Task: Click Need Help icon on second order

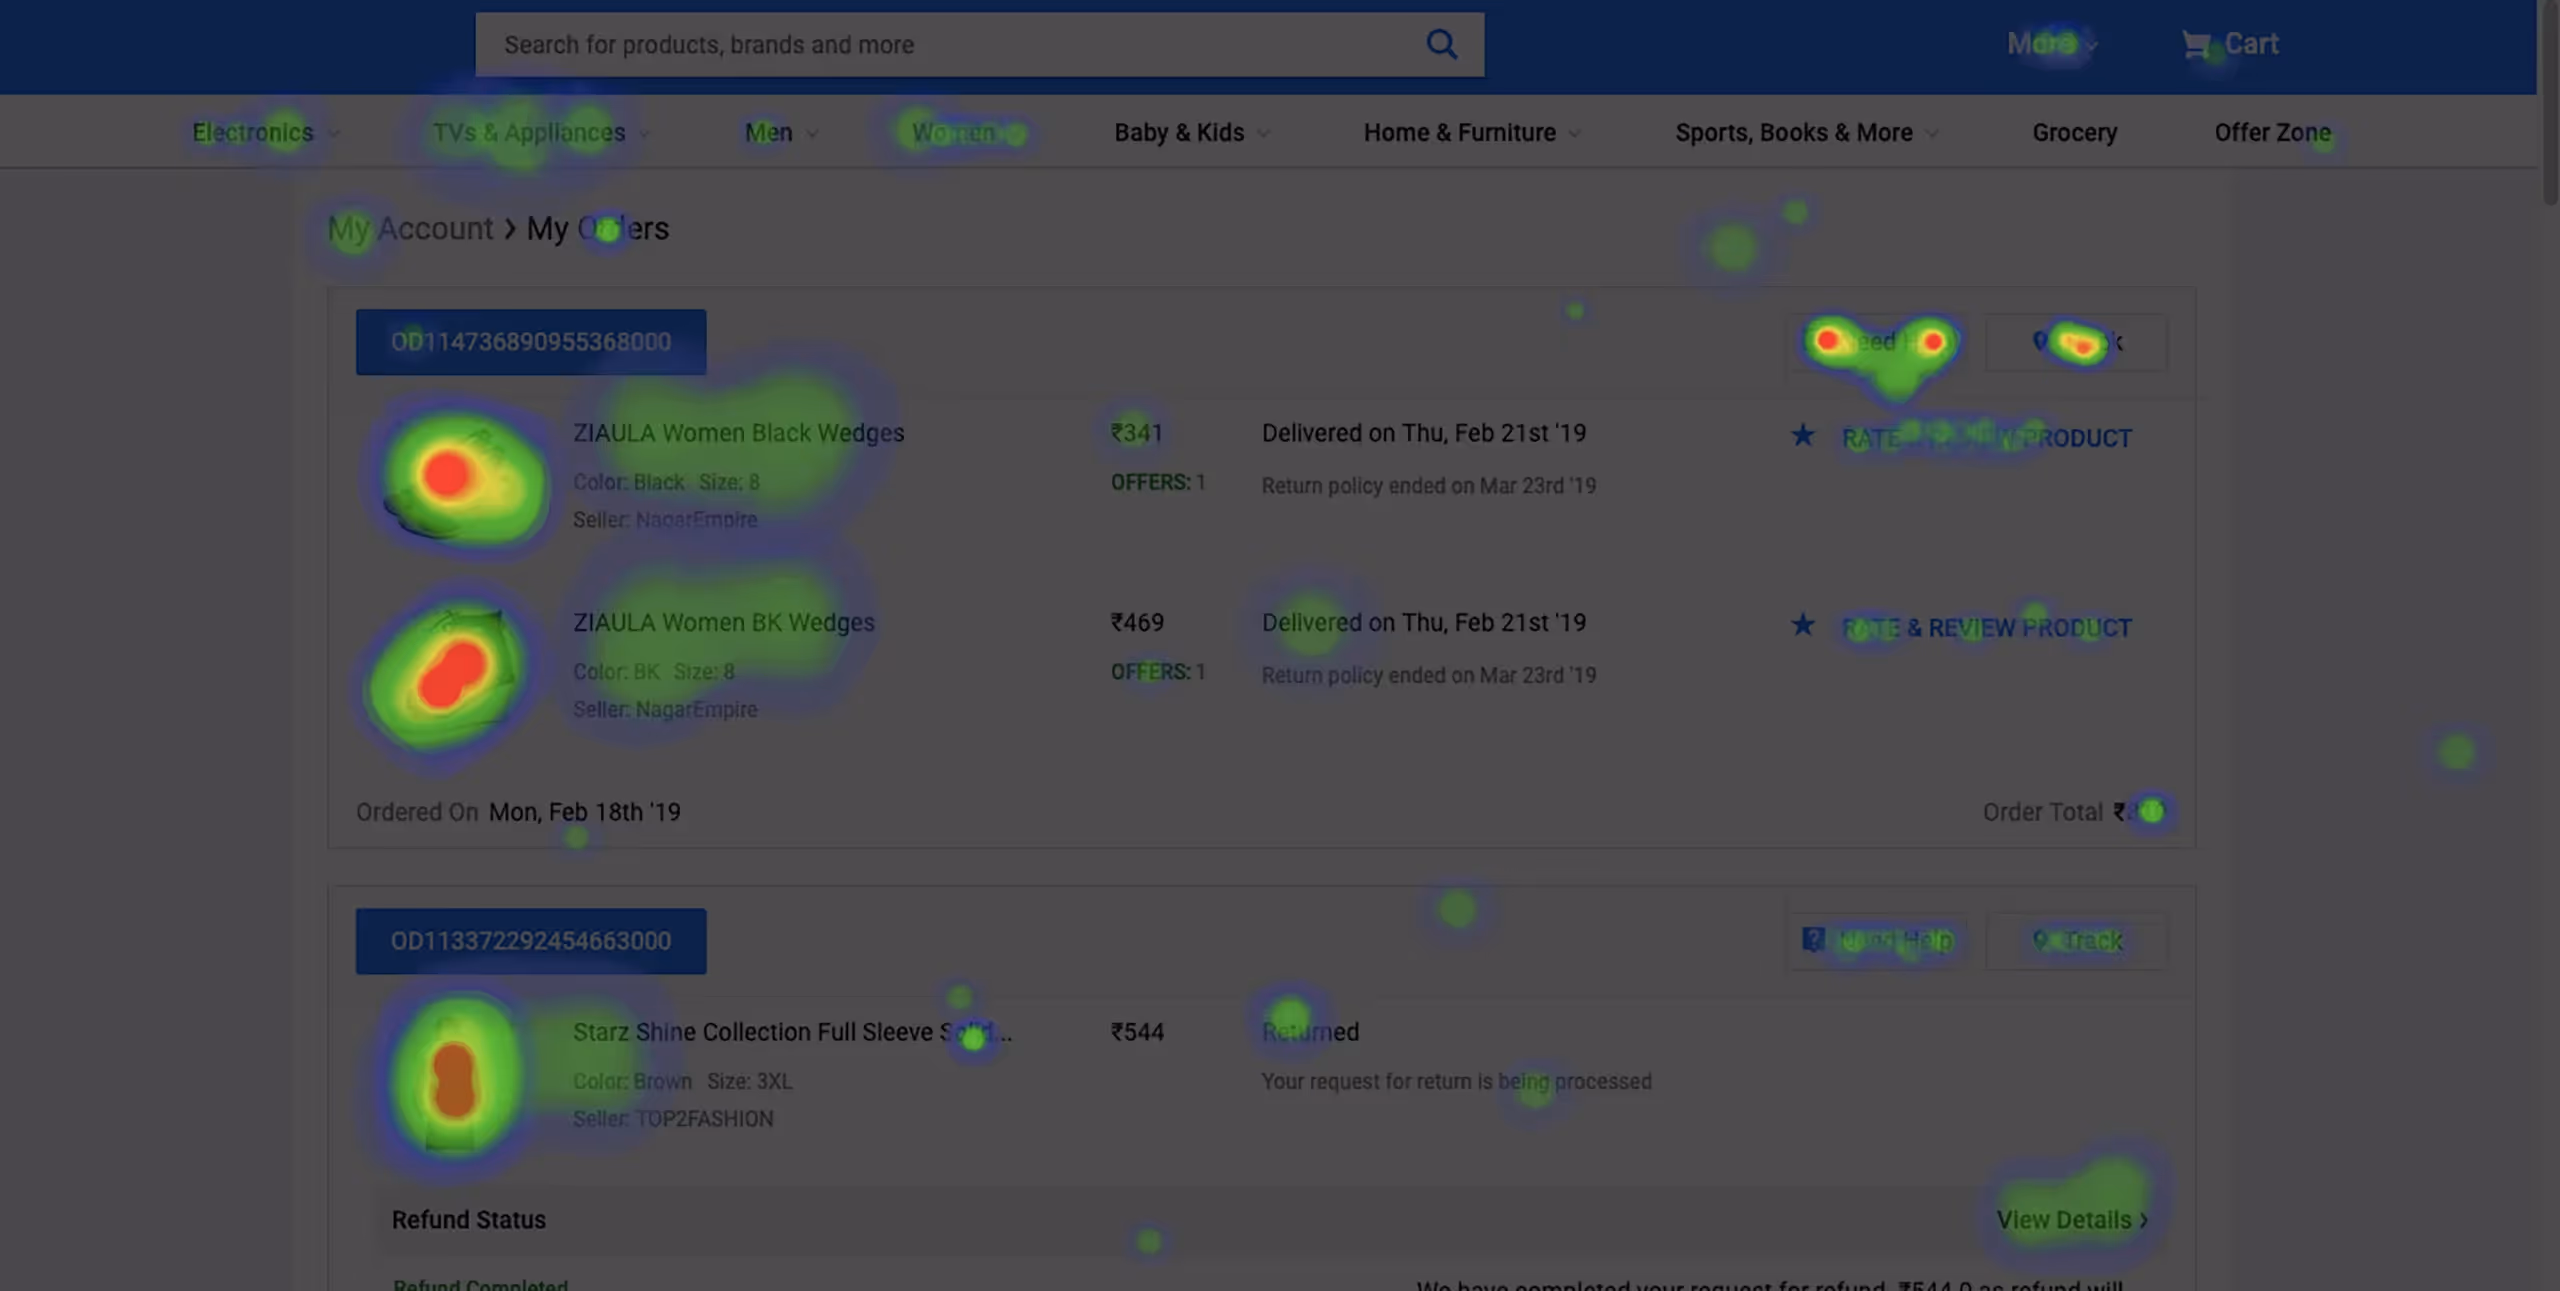Action: tap(1813, 940)
